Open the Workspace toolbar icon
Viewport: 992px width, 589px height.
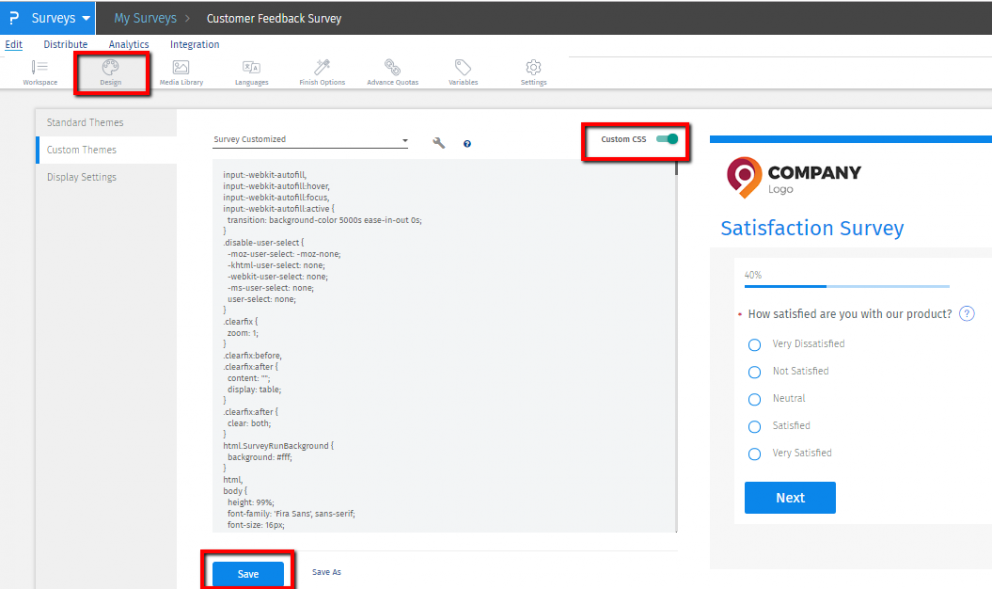coord(40,69)
